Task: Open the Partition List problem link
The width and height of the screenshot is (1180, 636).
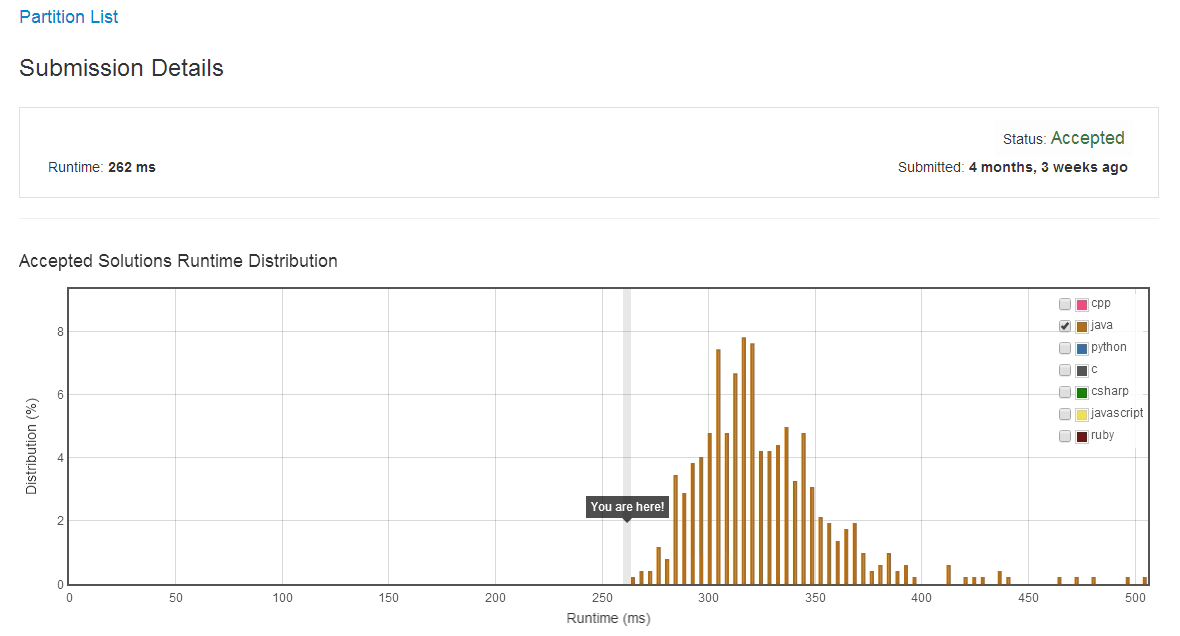Action: (68, 17)
